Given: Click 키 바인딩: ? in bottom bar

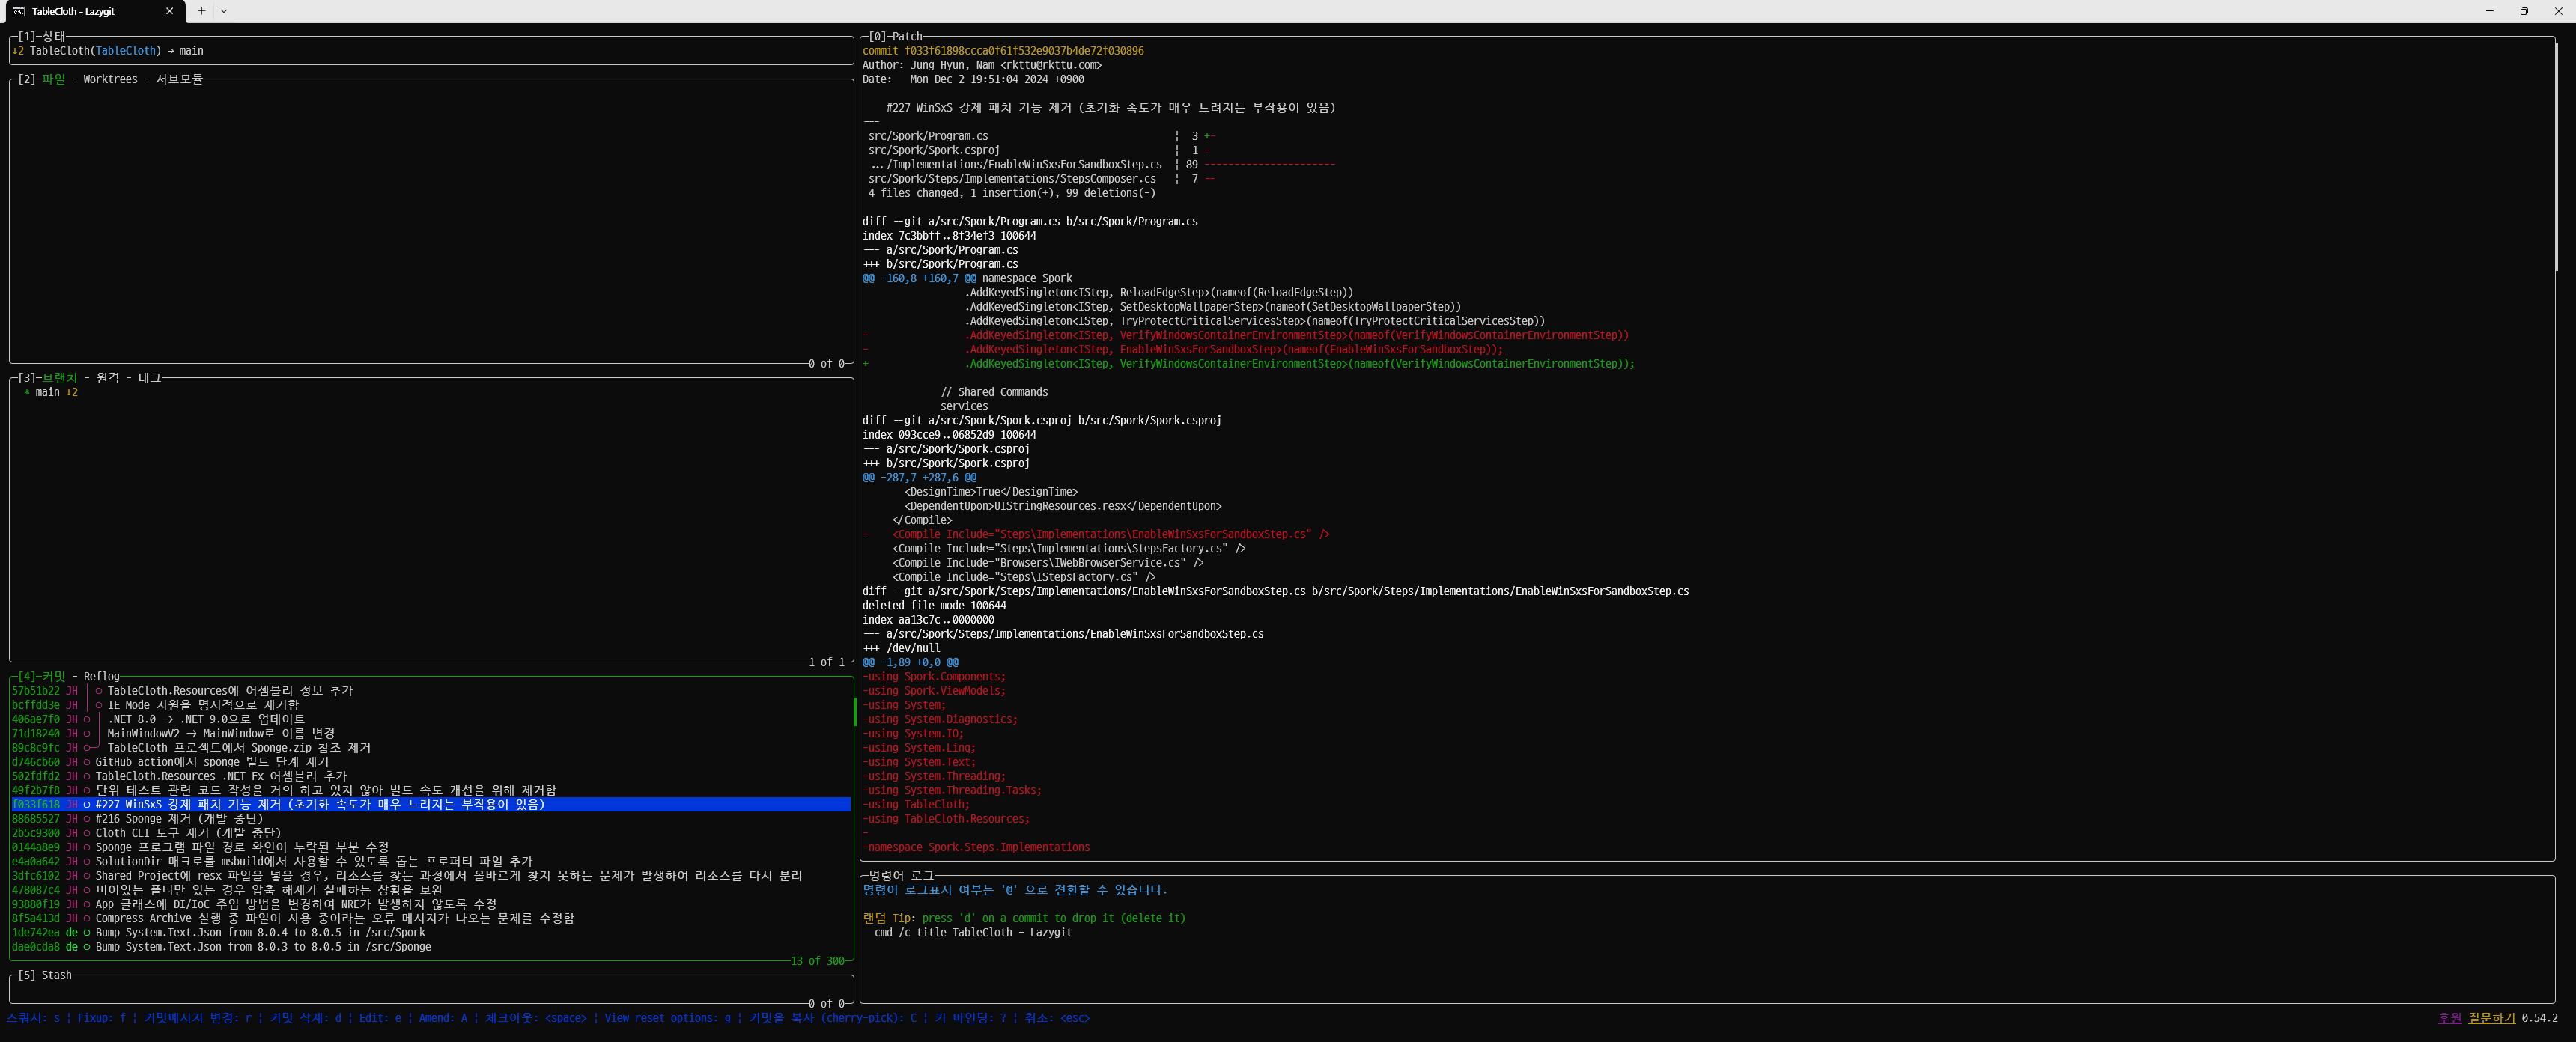Looking at the screenshot, I should click(971, 1018).
